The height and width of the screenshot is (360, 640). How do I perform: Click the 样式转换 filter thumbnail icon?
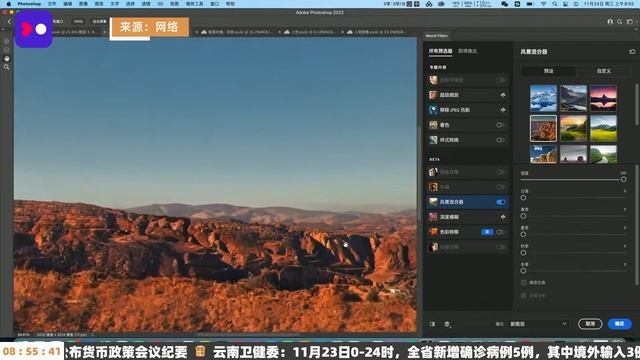pyautogui.click(x=433, y=140)
